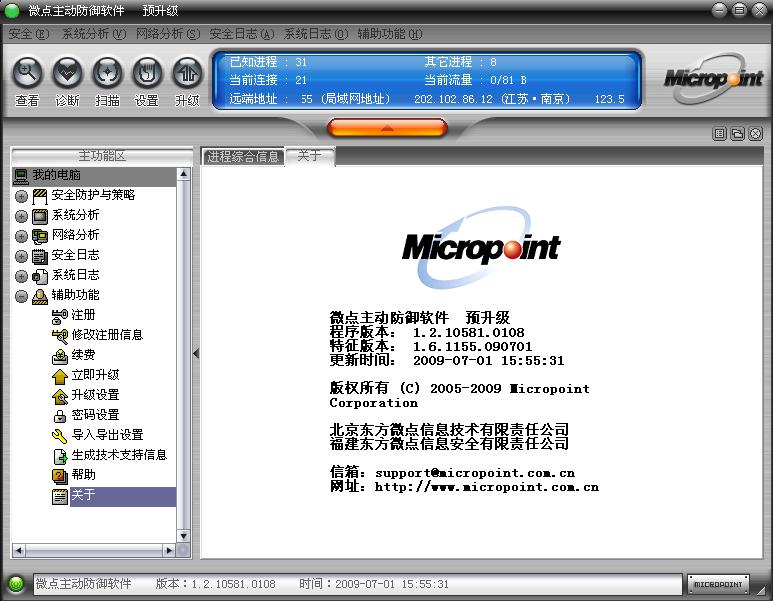This screenshot has width=773, height=601.
Task: Click the 修改注册信息 key icon
Action: [60, 336]
